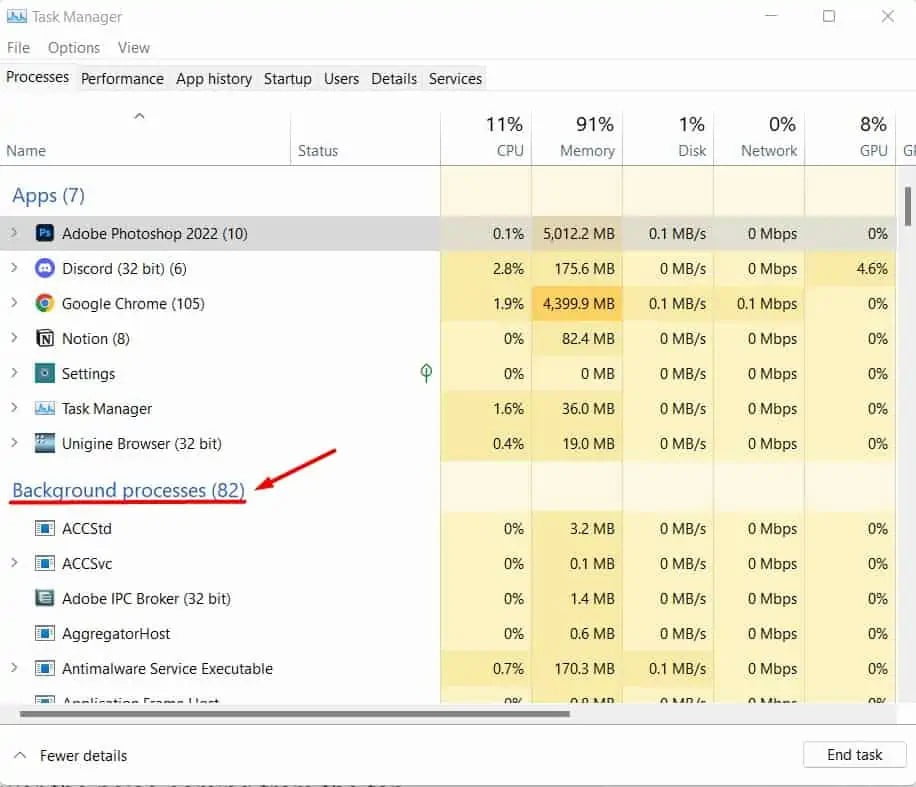
Task: Click Discord's 4.6% GPU value
Action: click(x=872, y=269)
